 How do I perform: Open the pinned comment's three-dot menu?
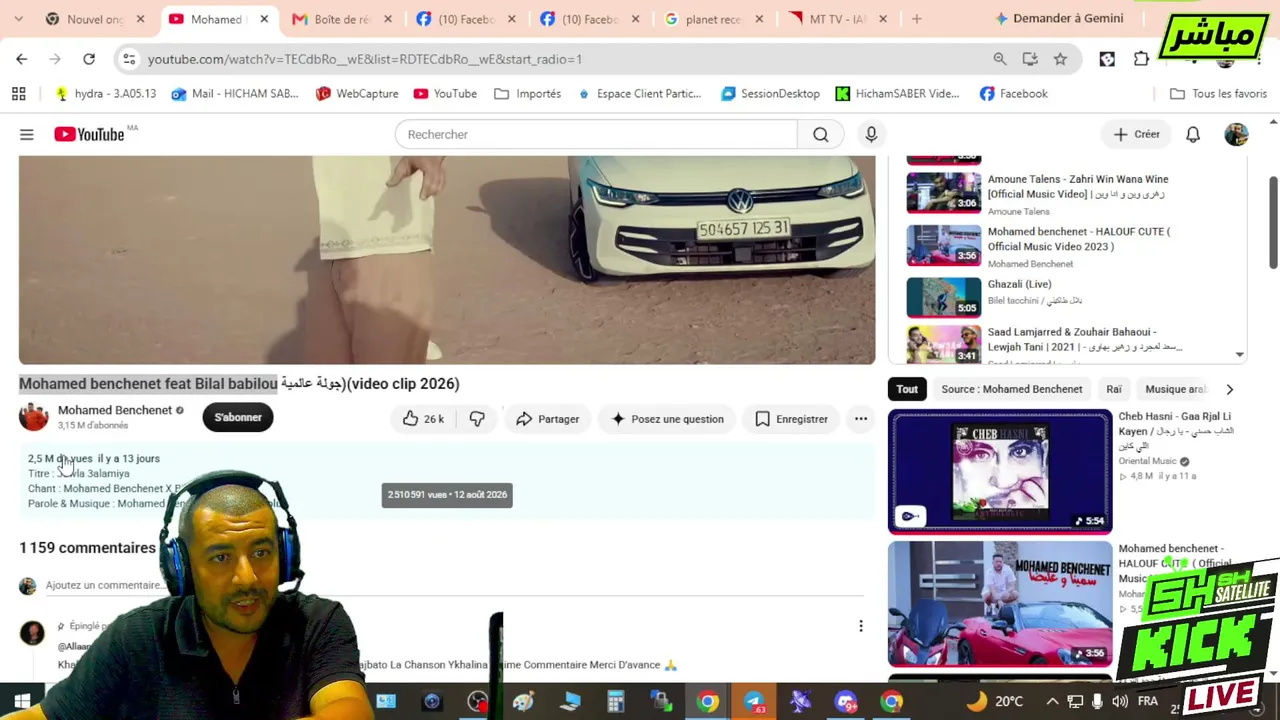pyautogui.click(x=860, y=626)
